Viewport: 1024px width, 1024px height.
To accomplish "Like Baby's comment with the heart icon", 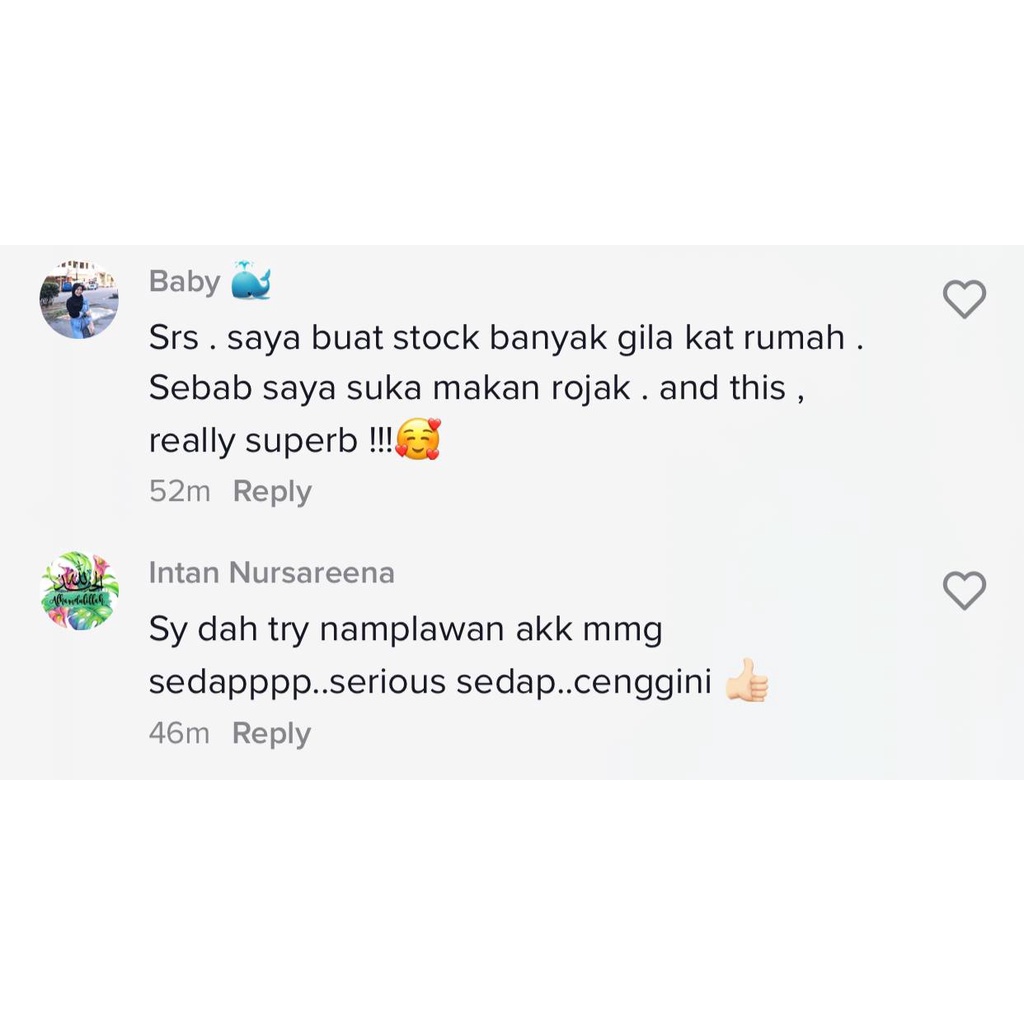I will pyautogui.click(x=964, y=299).
